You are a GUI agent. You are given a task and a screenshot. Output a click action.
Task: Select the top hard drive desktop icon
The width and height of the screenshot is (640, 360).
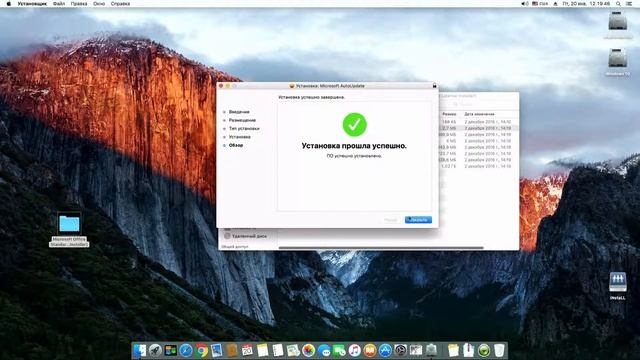click(618, 22)
